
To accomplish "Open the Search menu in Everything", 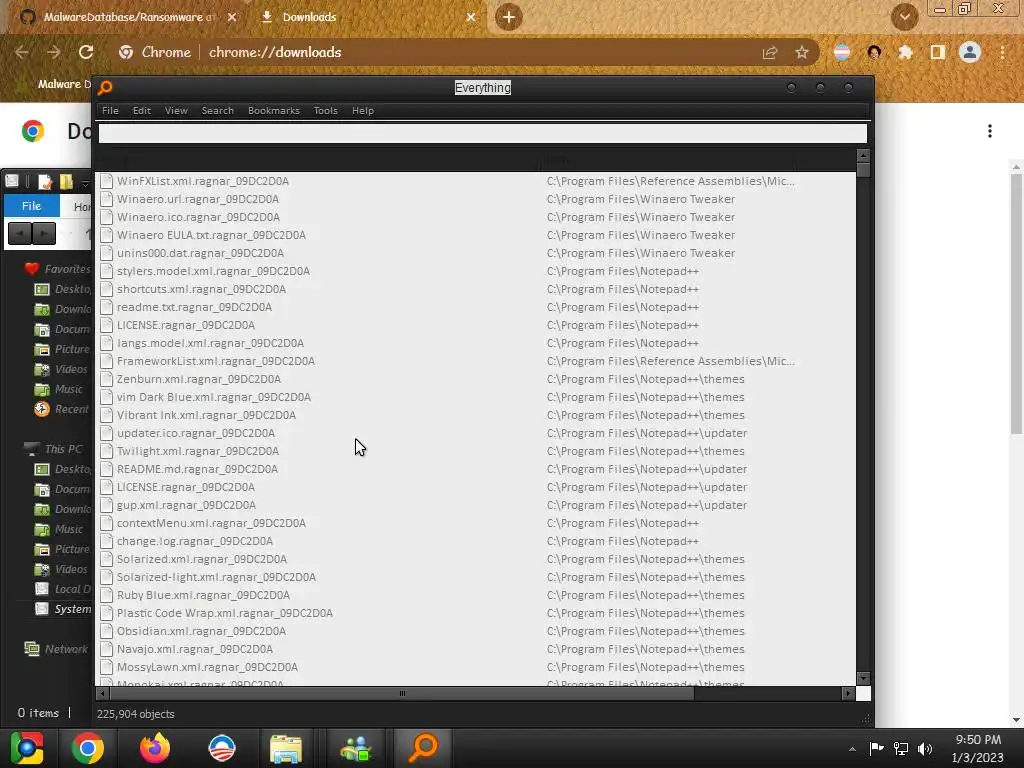I will coord(217,110).
